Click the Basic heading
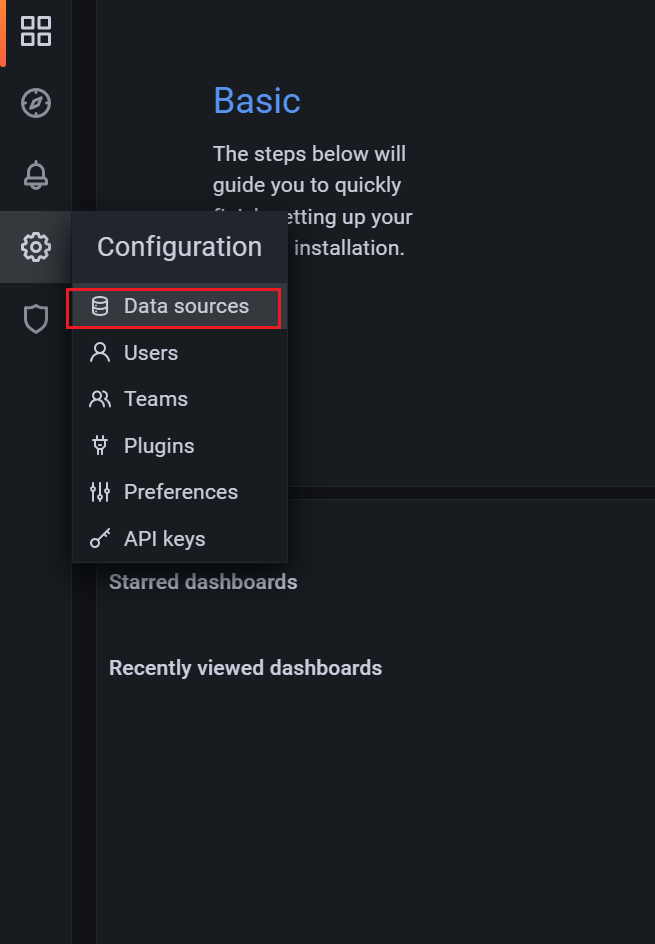The width and height of the screenshot is (655, 944). [x=257, y=101]
